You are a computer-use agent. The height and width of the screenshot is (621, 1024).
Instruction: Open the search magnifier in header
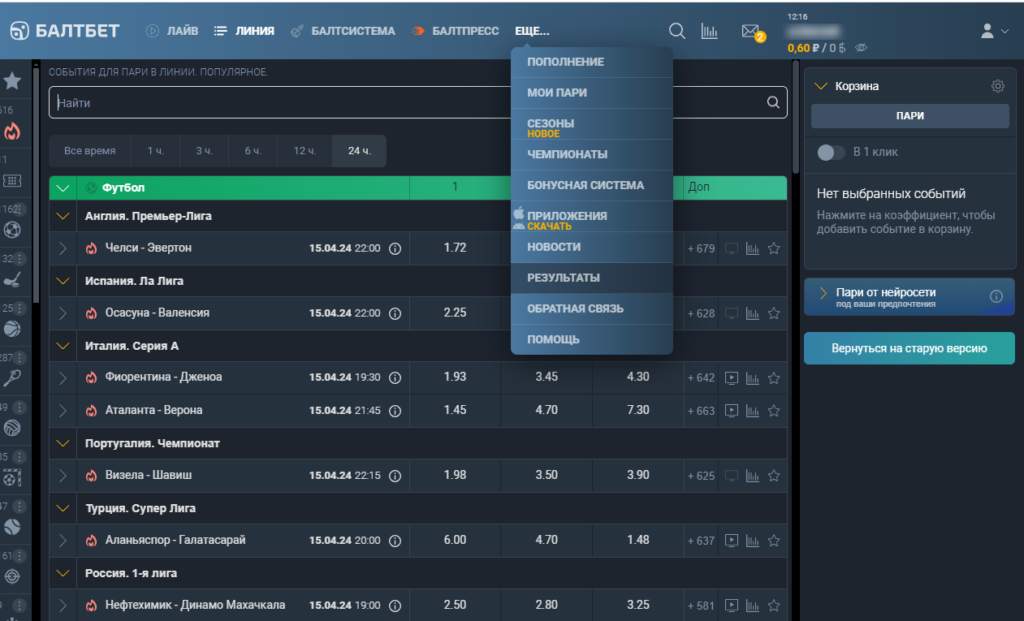coord(677,31)
